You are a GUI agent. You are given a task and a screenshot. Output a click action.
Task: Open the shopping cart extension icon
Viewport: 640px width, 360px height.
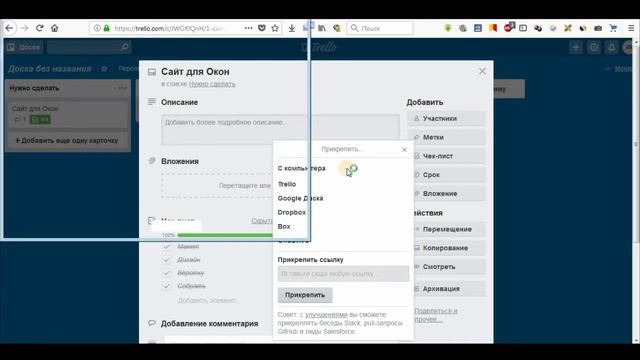[613, 28]
